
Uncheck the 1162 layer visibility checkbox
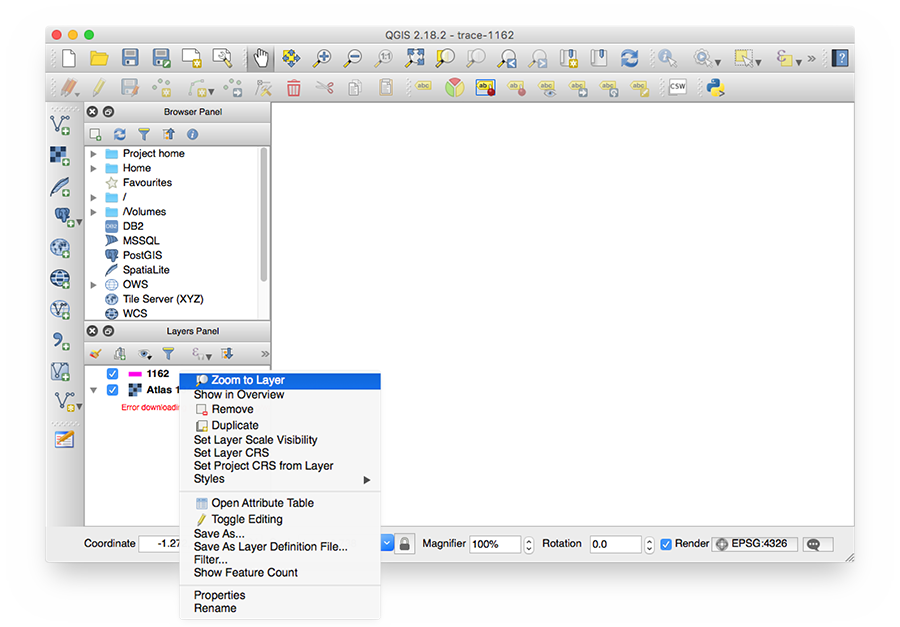[112, 374]
